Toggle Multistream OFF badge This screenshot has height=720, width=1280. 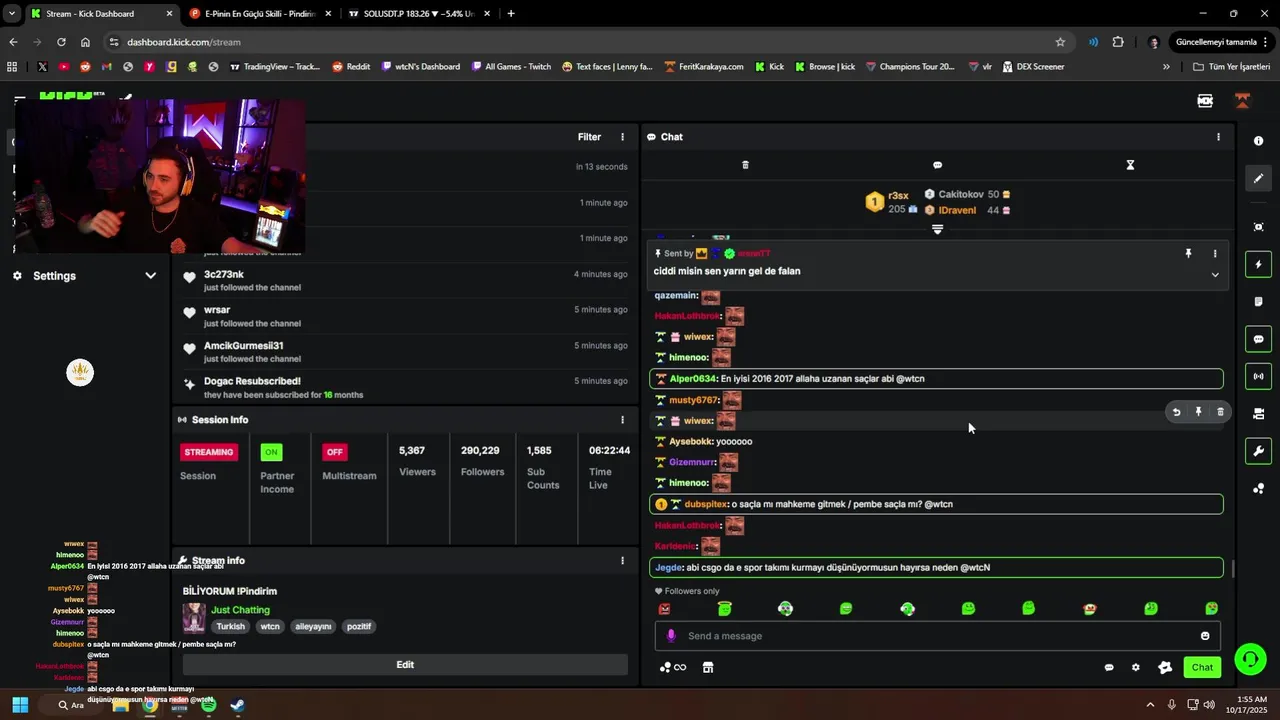pyautogui.click(x=334, y=452)
